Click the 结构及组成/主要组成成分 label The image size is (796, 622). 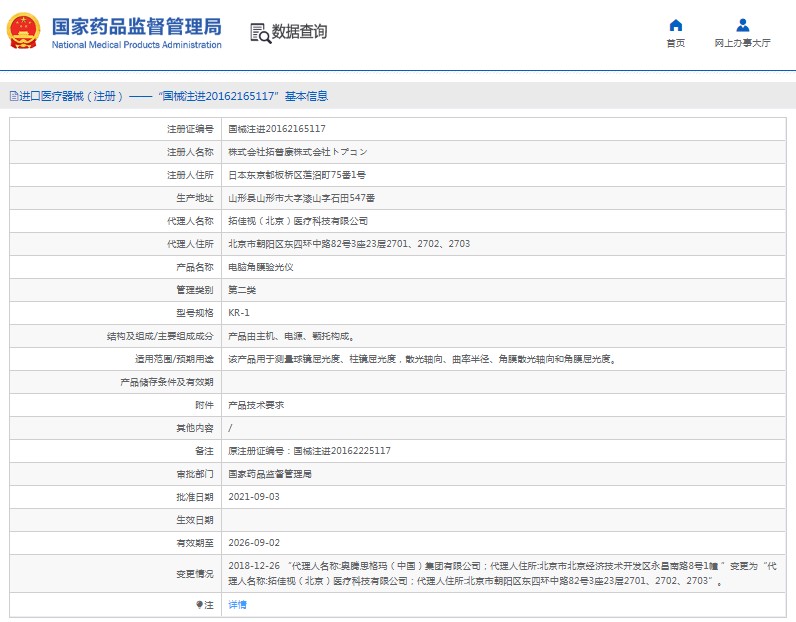(x=160, y=336)
